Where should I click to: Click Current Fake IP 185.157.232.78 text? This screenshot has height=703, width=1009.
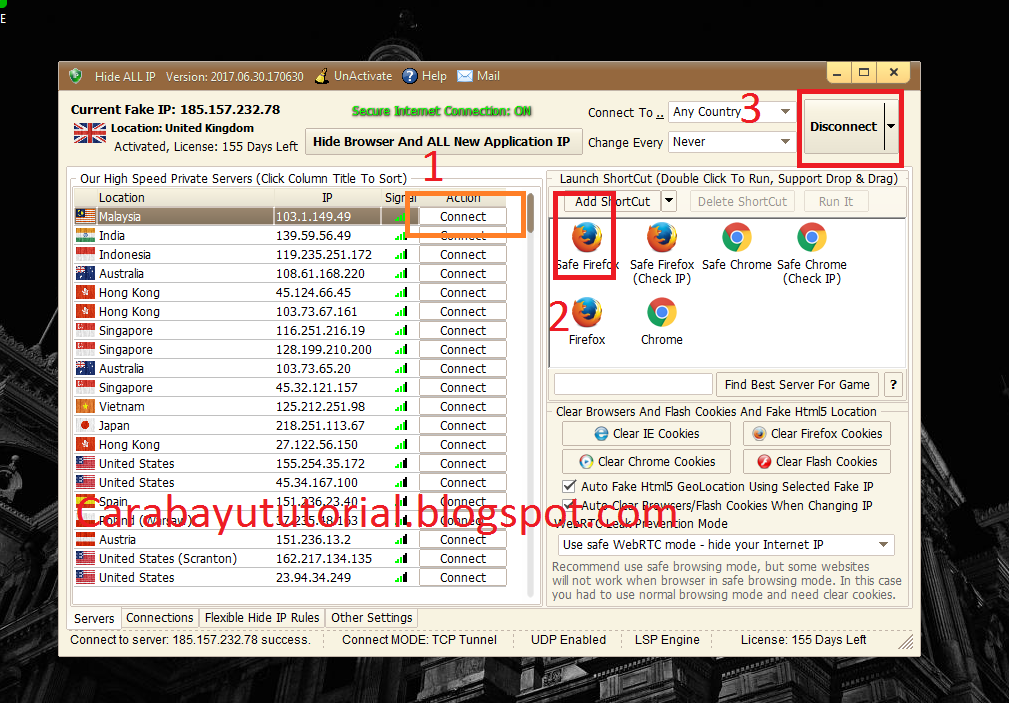(x=175, y=109)
